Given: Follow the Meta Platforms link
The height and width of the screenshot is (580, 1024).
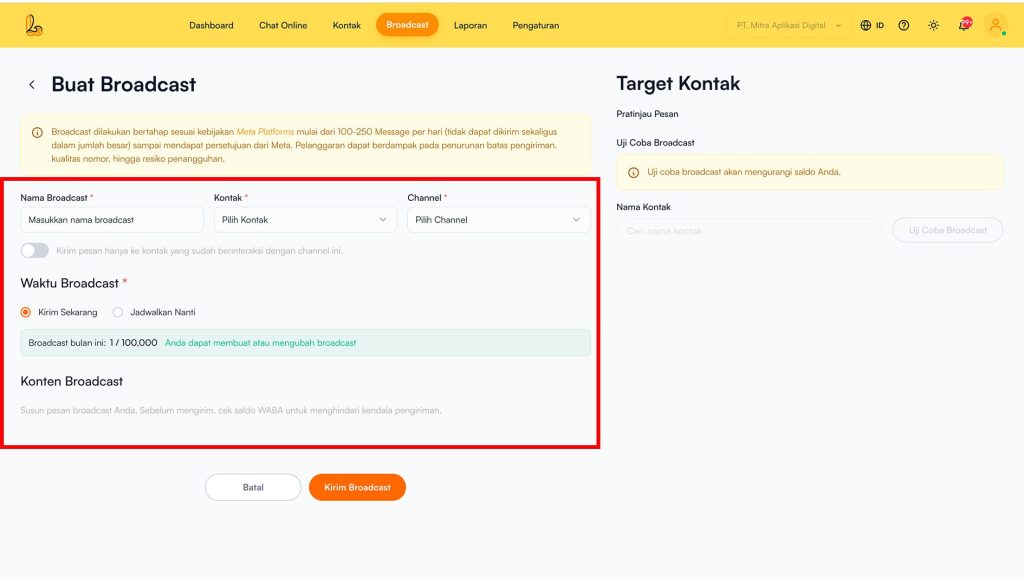Looking at the screenshot, I should (x=265, y=132).
